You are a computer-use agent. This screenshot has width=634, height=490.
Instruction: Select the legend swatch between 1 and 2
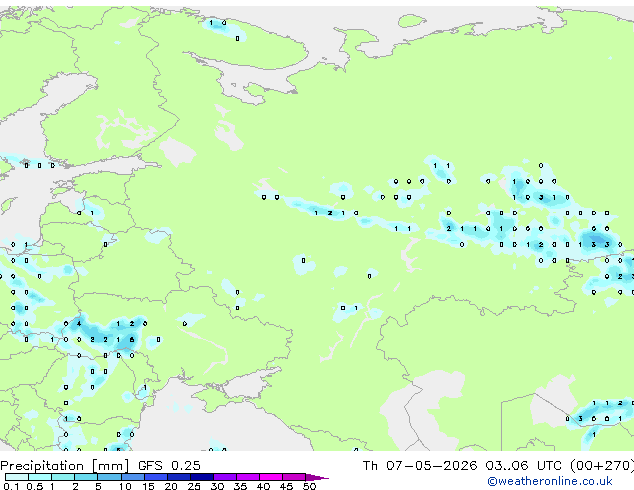[x=63, y=477]
